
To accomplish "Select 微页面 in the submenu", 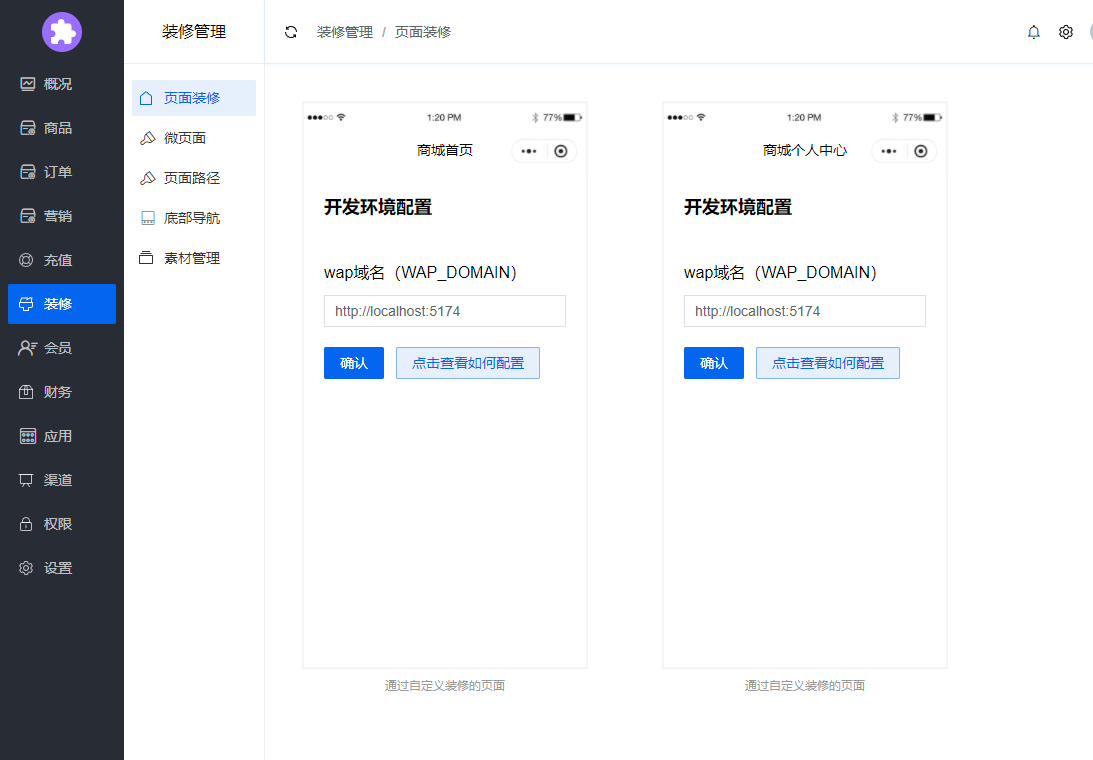I will click(x=185, y=138).
